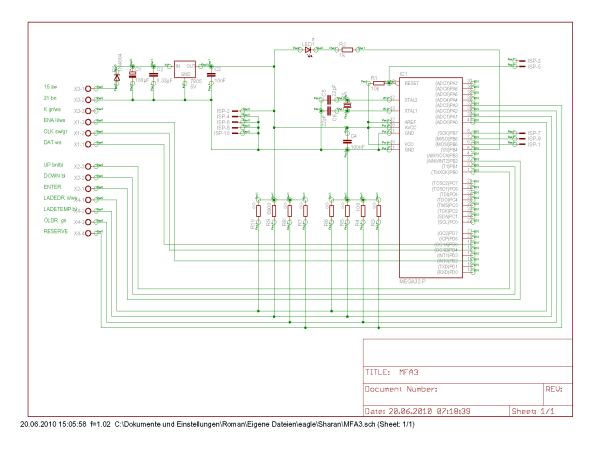Click the RESET pin label on IC1

tap(412, 83)
